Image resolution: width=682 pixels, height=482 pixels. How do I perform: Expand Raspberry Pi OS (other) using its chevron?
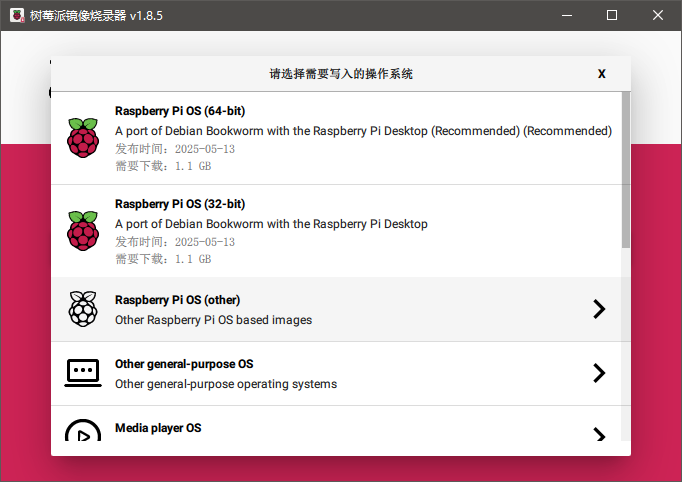(x=599, y=309)
